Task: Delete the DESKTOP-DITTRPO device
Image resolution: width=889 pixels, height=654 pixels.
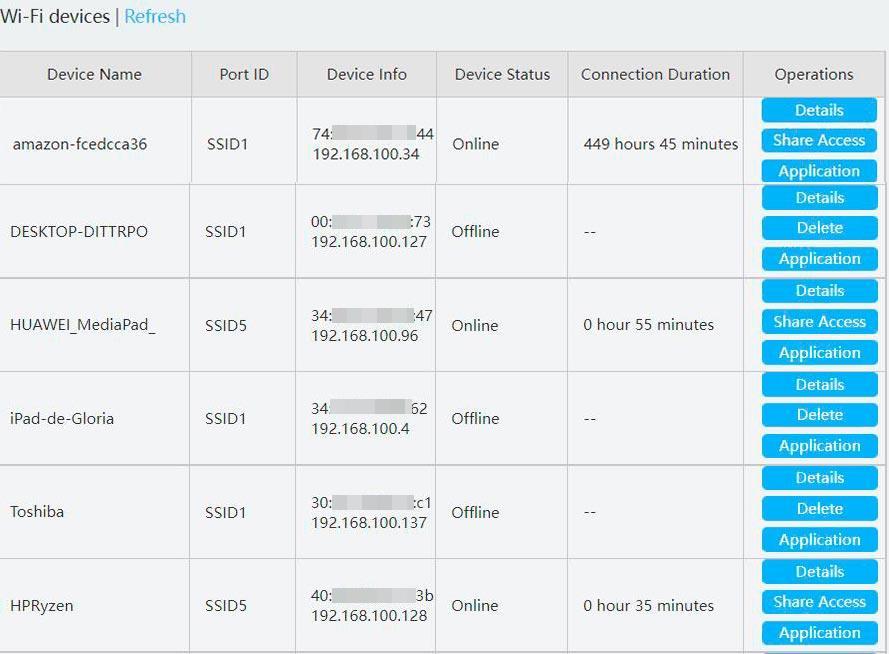Action: [820, 228]
